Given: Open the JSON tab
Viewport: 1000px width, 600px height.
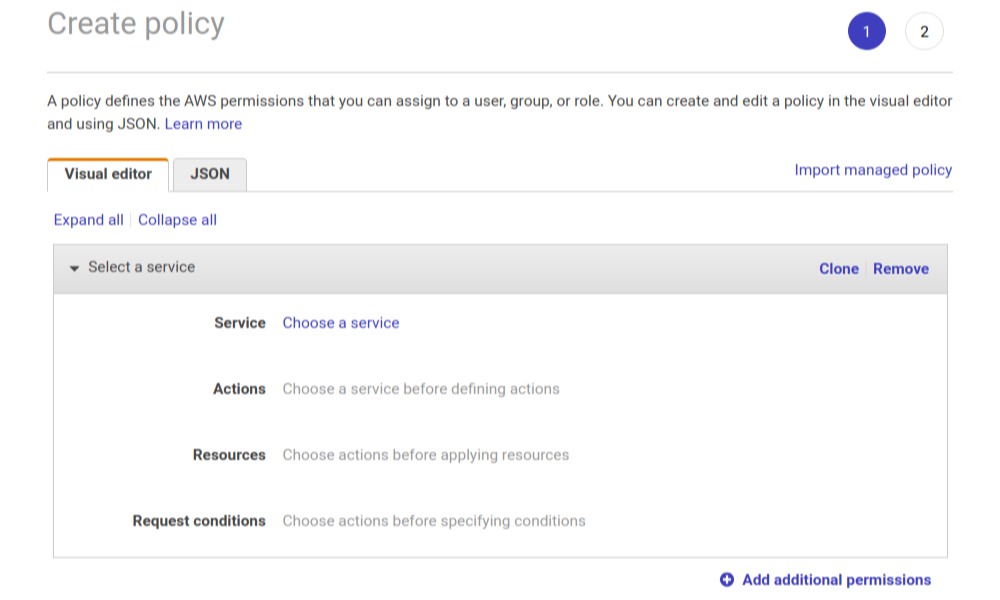Looking at the screenshot, I should [x=210, y=174].
